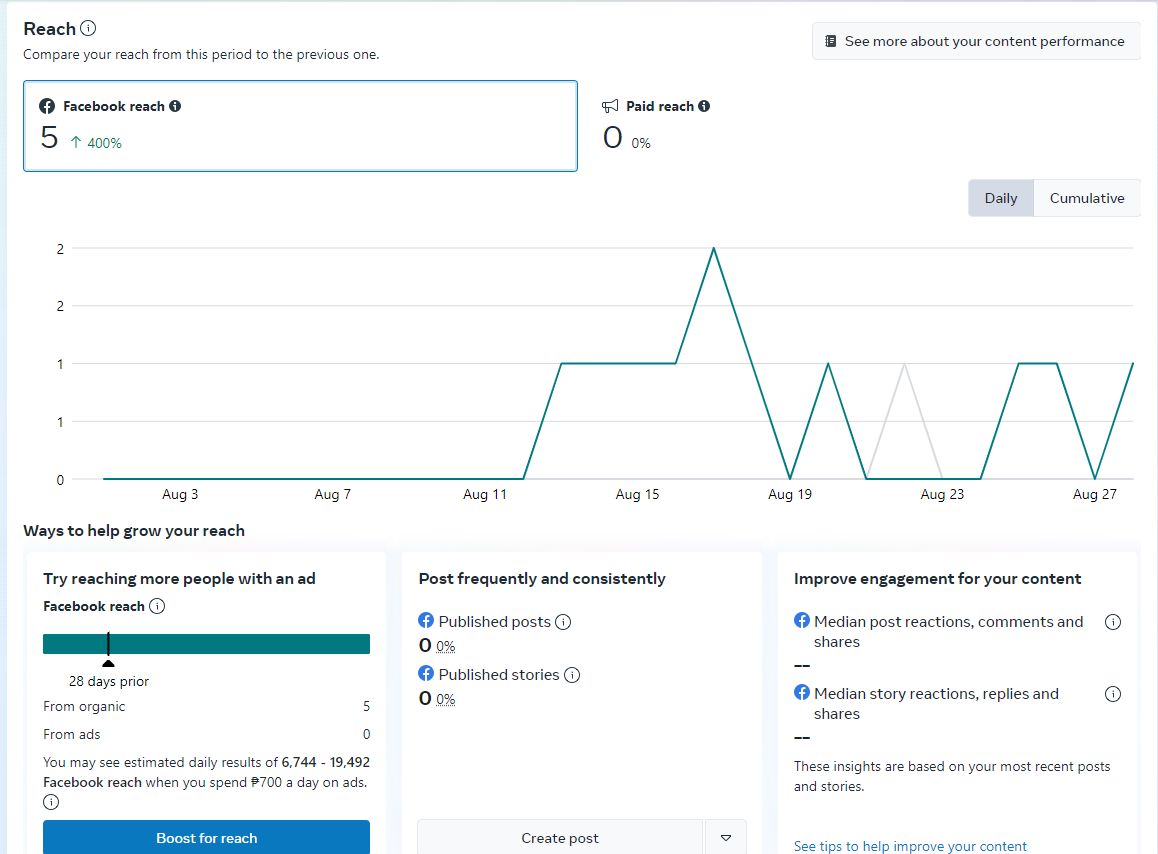Click the info icon next to Facebook reach card
Image resolution: width=1158 pixels, height=854 pixels.
(175, 106)
